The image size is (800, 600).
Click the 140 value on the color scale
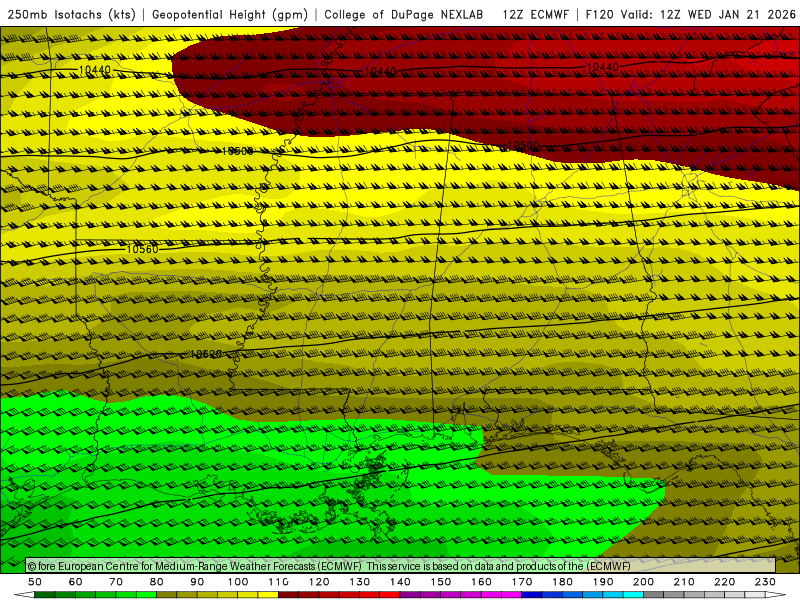tap(401, 582)
